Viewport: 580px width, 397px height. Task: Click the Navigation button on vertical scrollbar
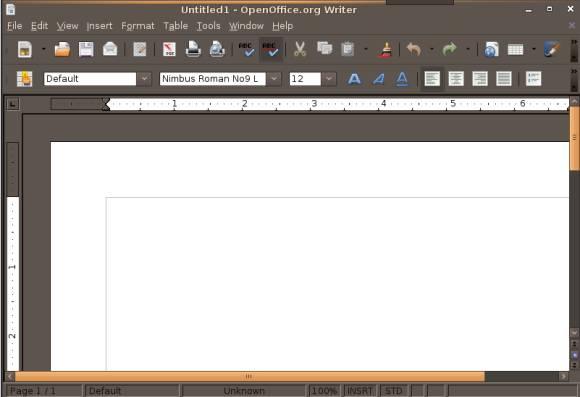(x=574, y=355)
